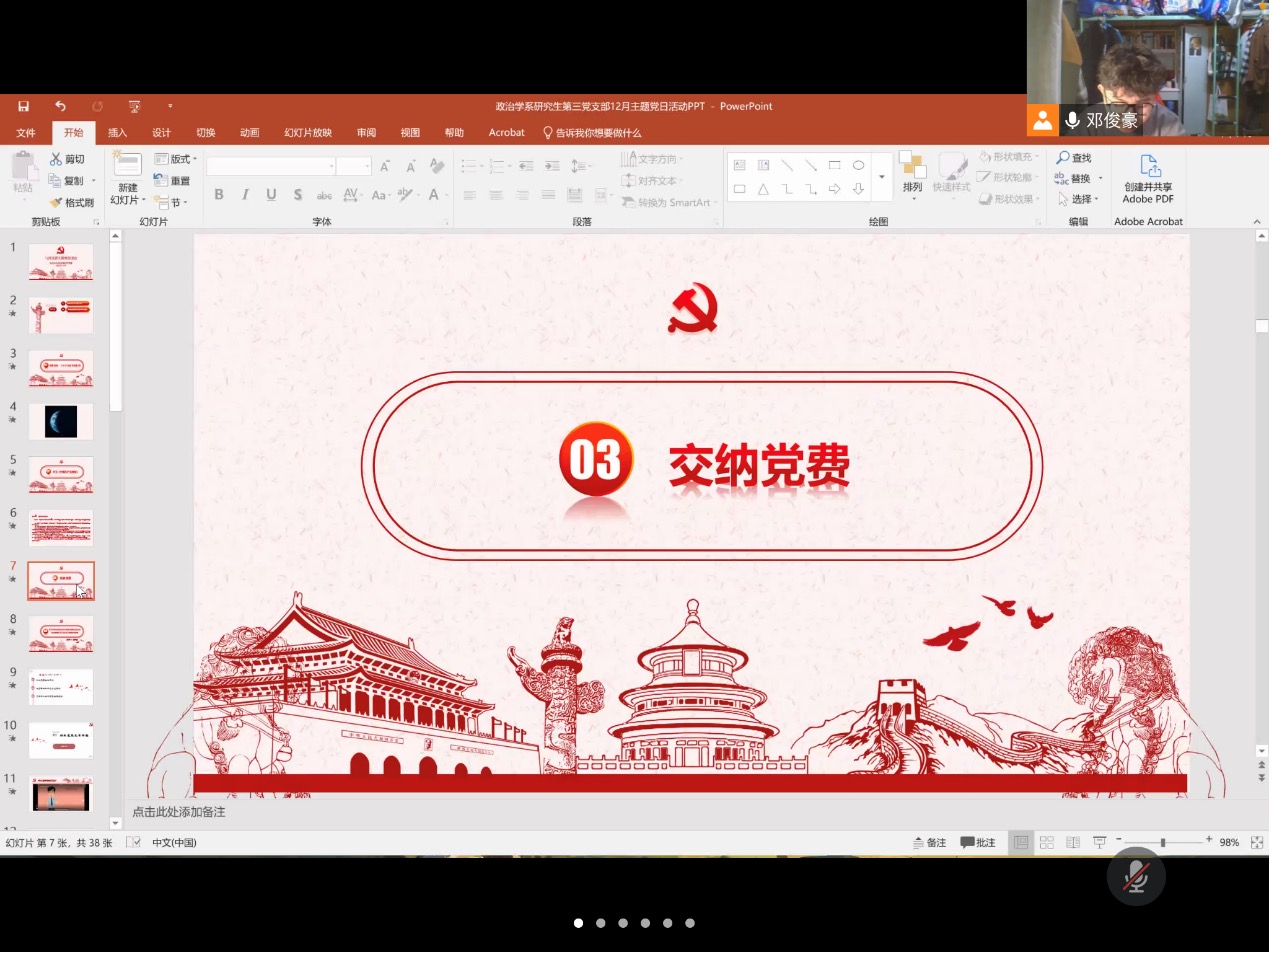Switch to the Slide Show (幻灯片放映) tab
Viewport: 1274px width, 956px height.
(307, 133)
